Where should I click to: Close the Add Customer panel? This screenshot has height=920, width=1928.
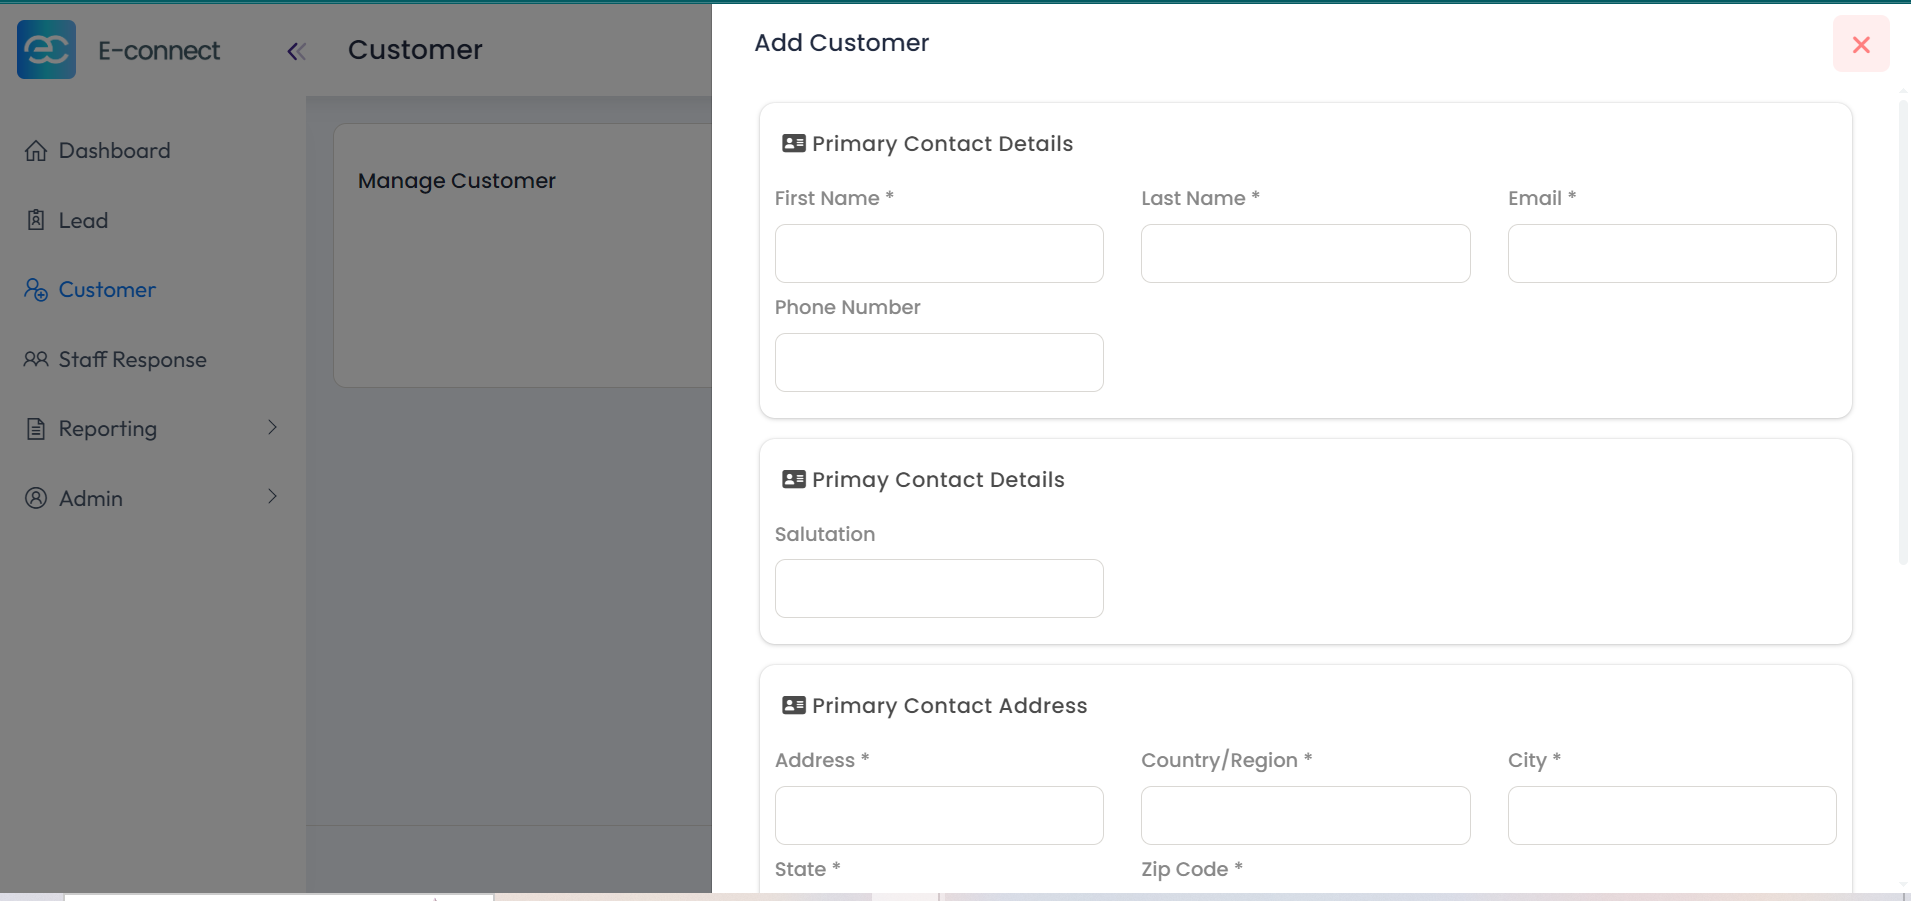pos(1860,44)
